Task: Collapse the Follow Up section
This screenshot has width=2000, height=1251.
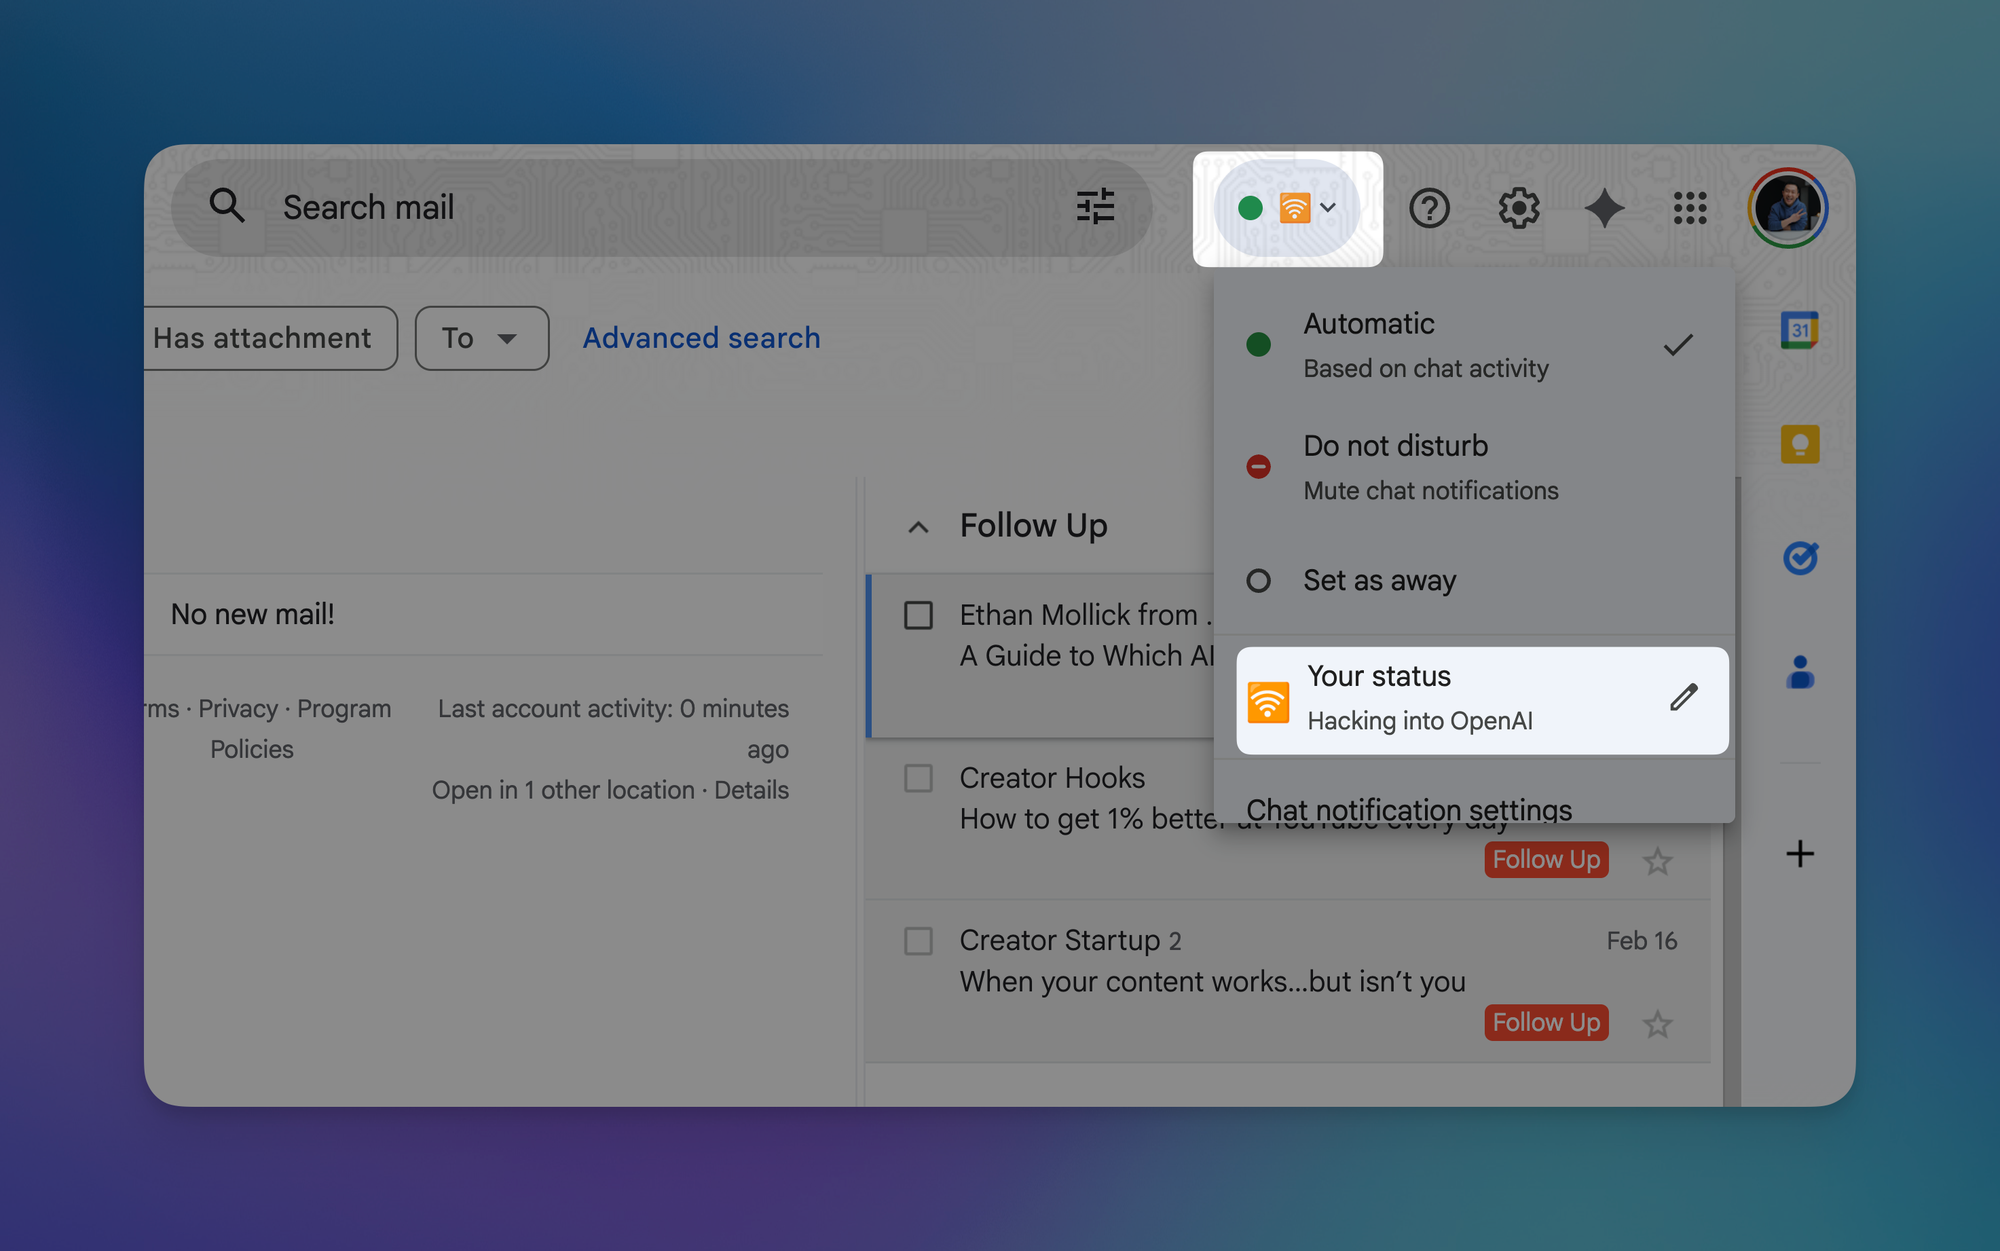Action: pos(918,527)
